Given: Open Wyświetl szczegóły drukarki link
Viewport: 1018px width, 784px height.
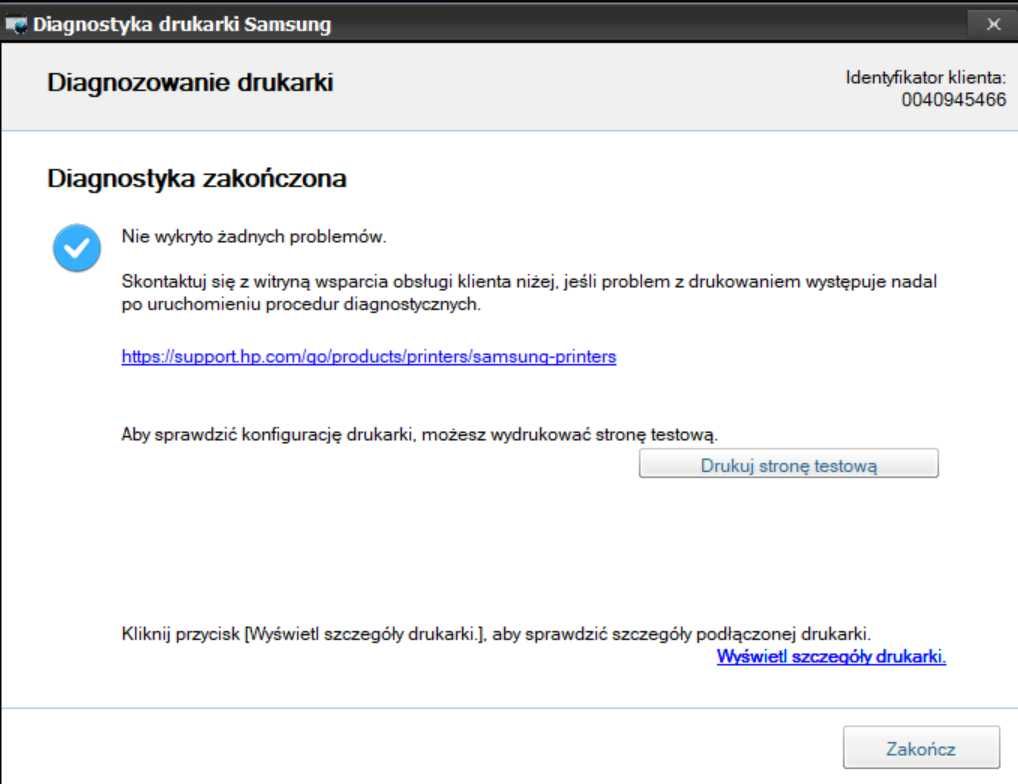Looking at the screenshot, I should (x=831, y=656).
